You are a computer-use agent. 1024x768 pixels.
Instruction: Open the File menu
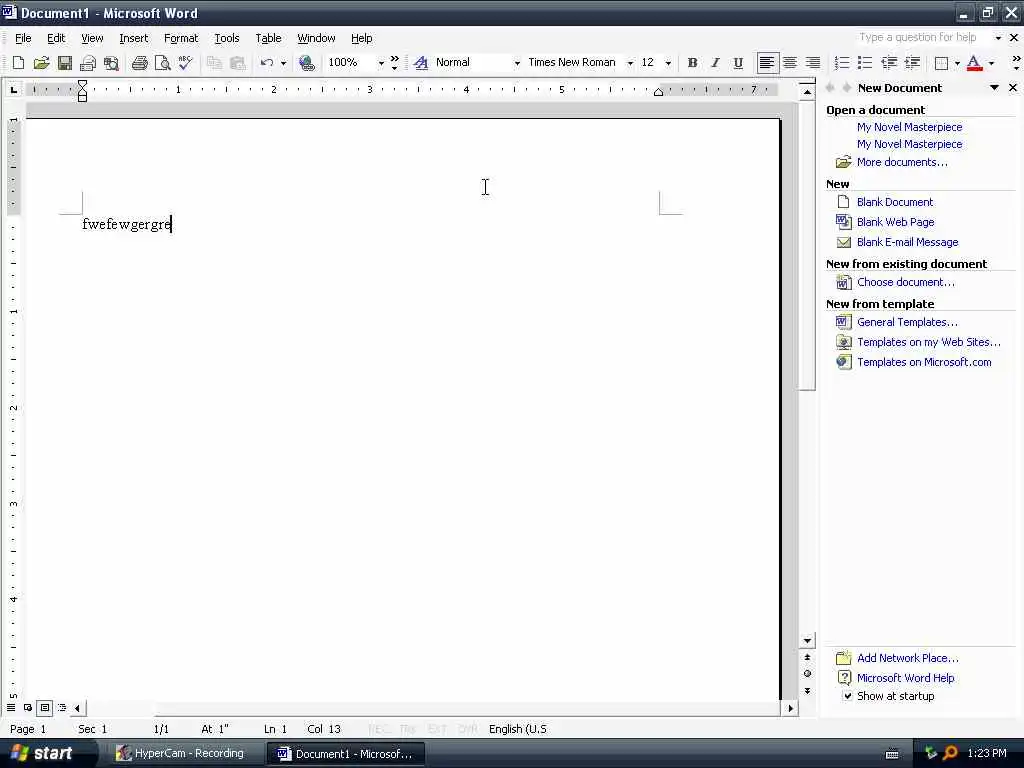(23, 38)
